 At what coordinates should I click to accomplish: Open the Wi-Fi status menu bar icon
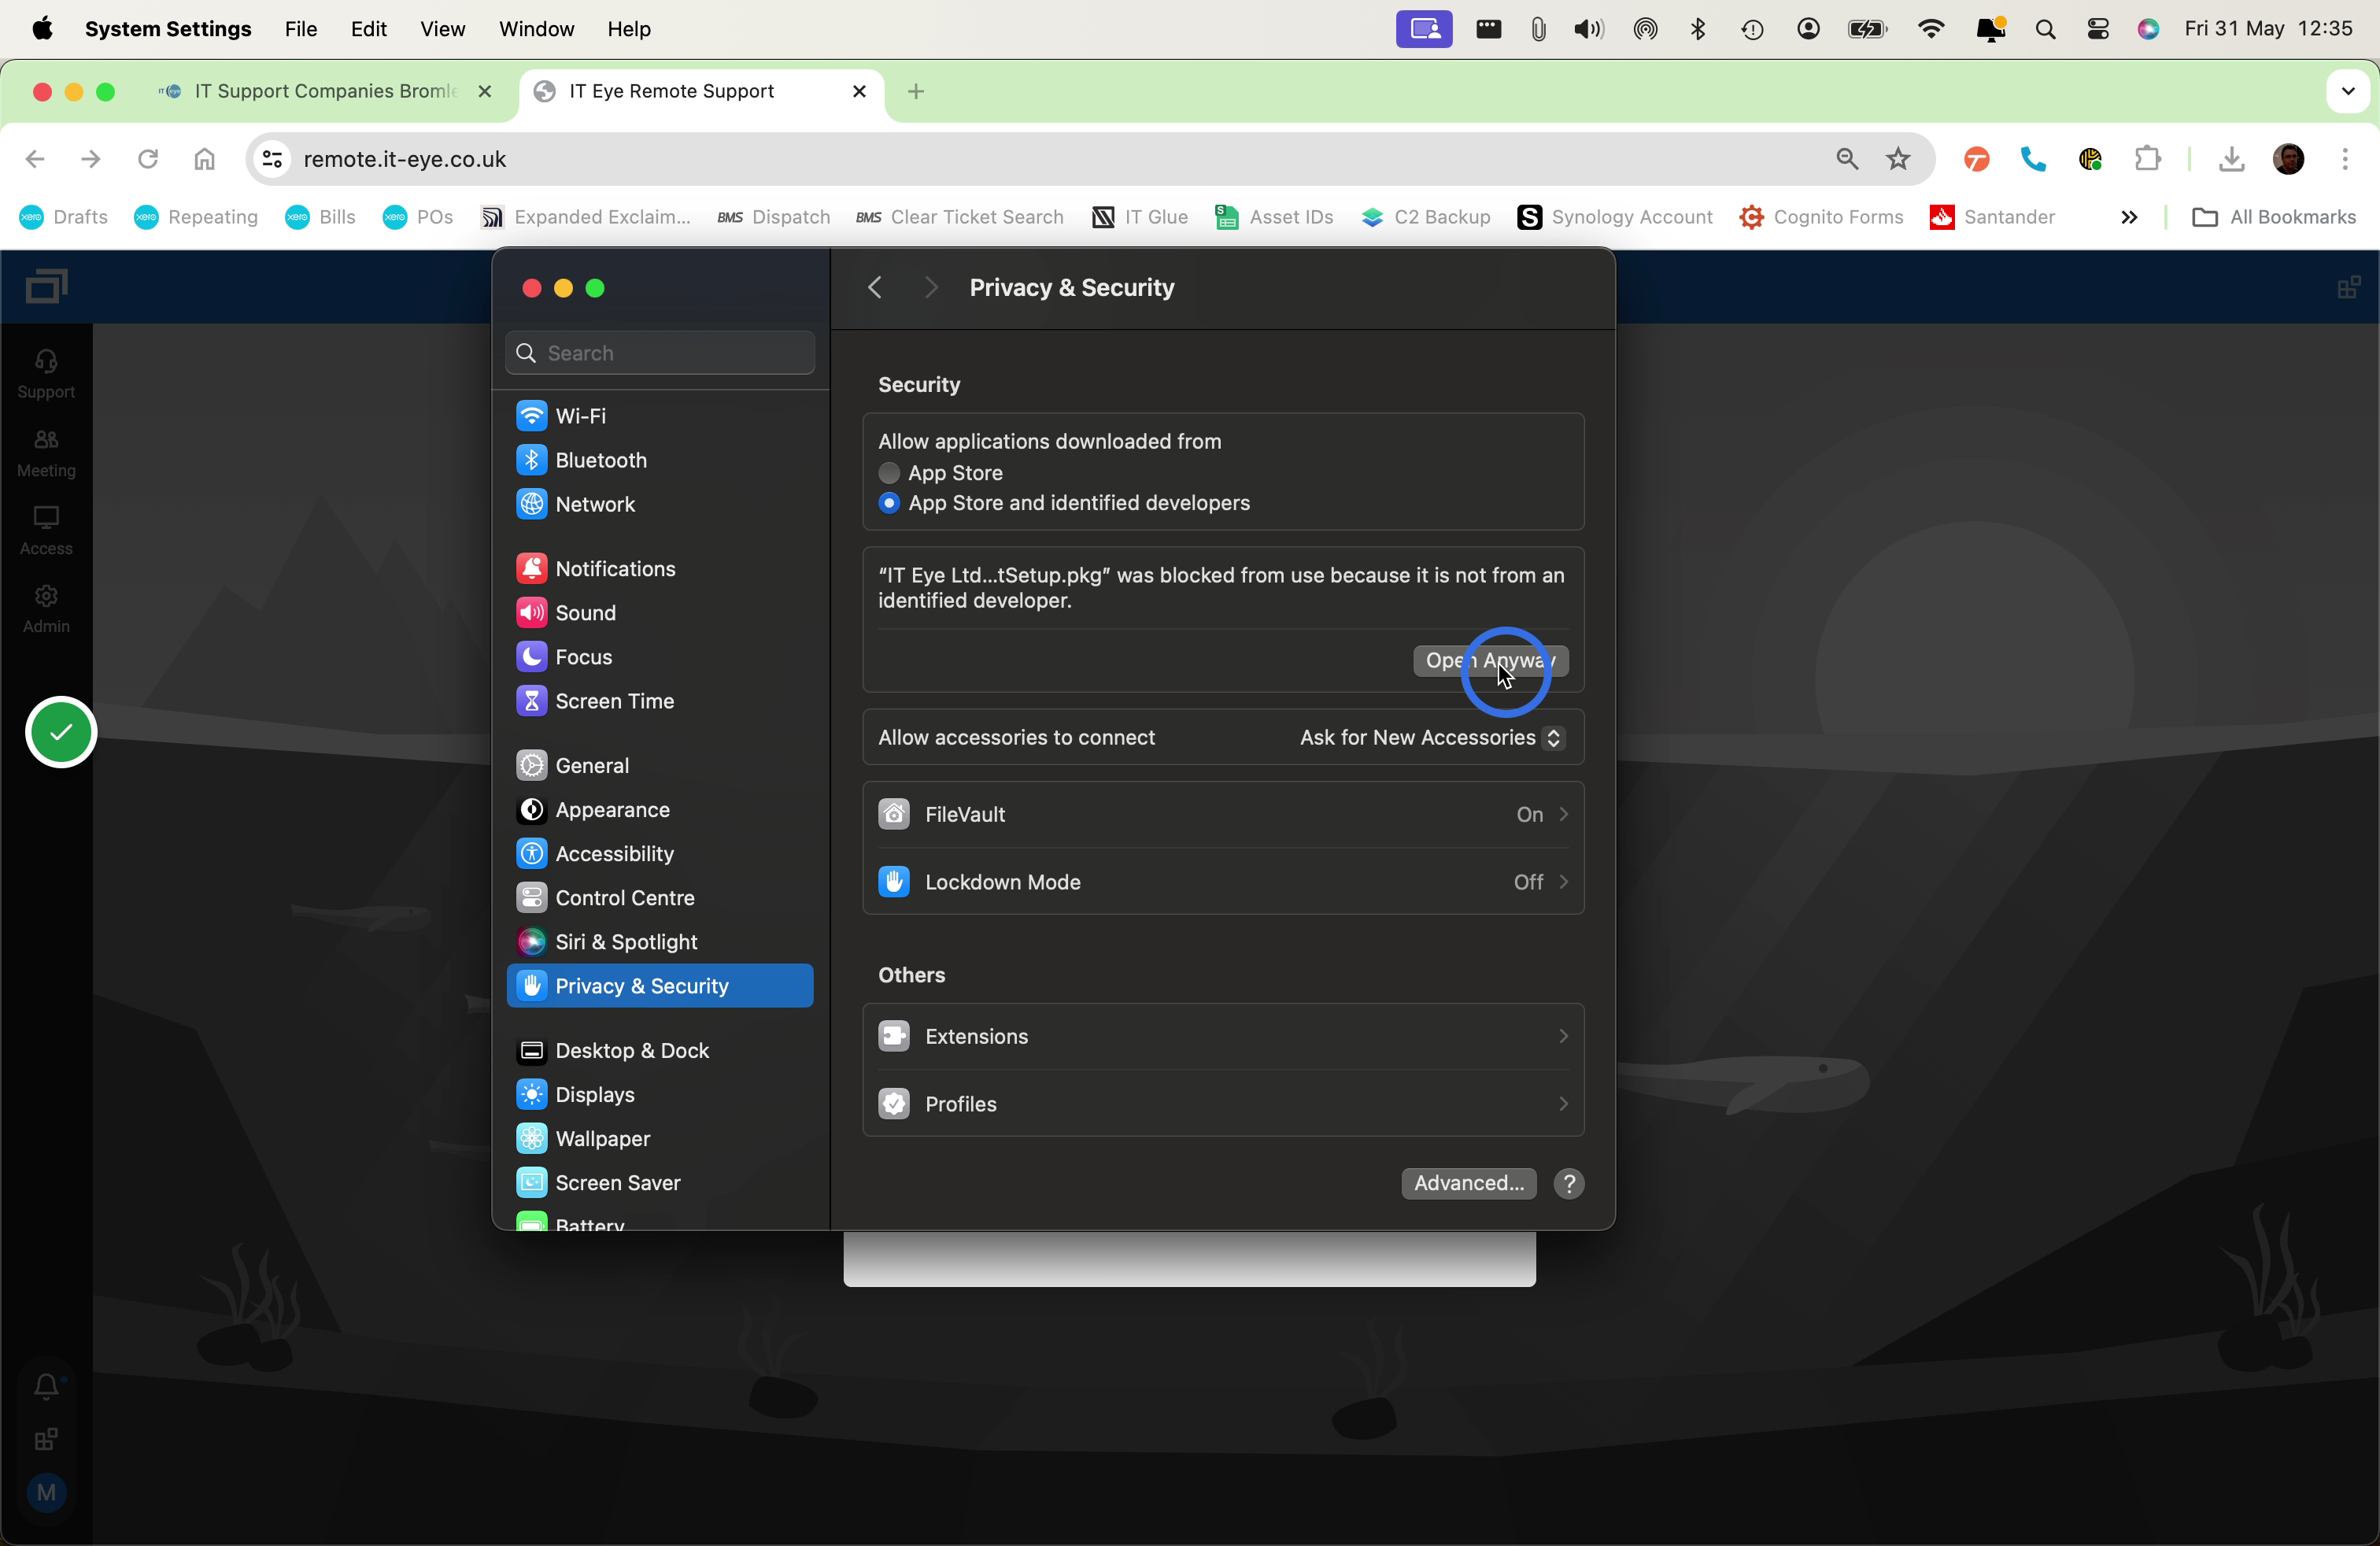pyautogui.click(x=1931, y=29)
